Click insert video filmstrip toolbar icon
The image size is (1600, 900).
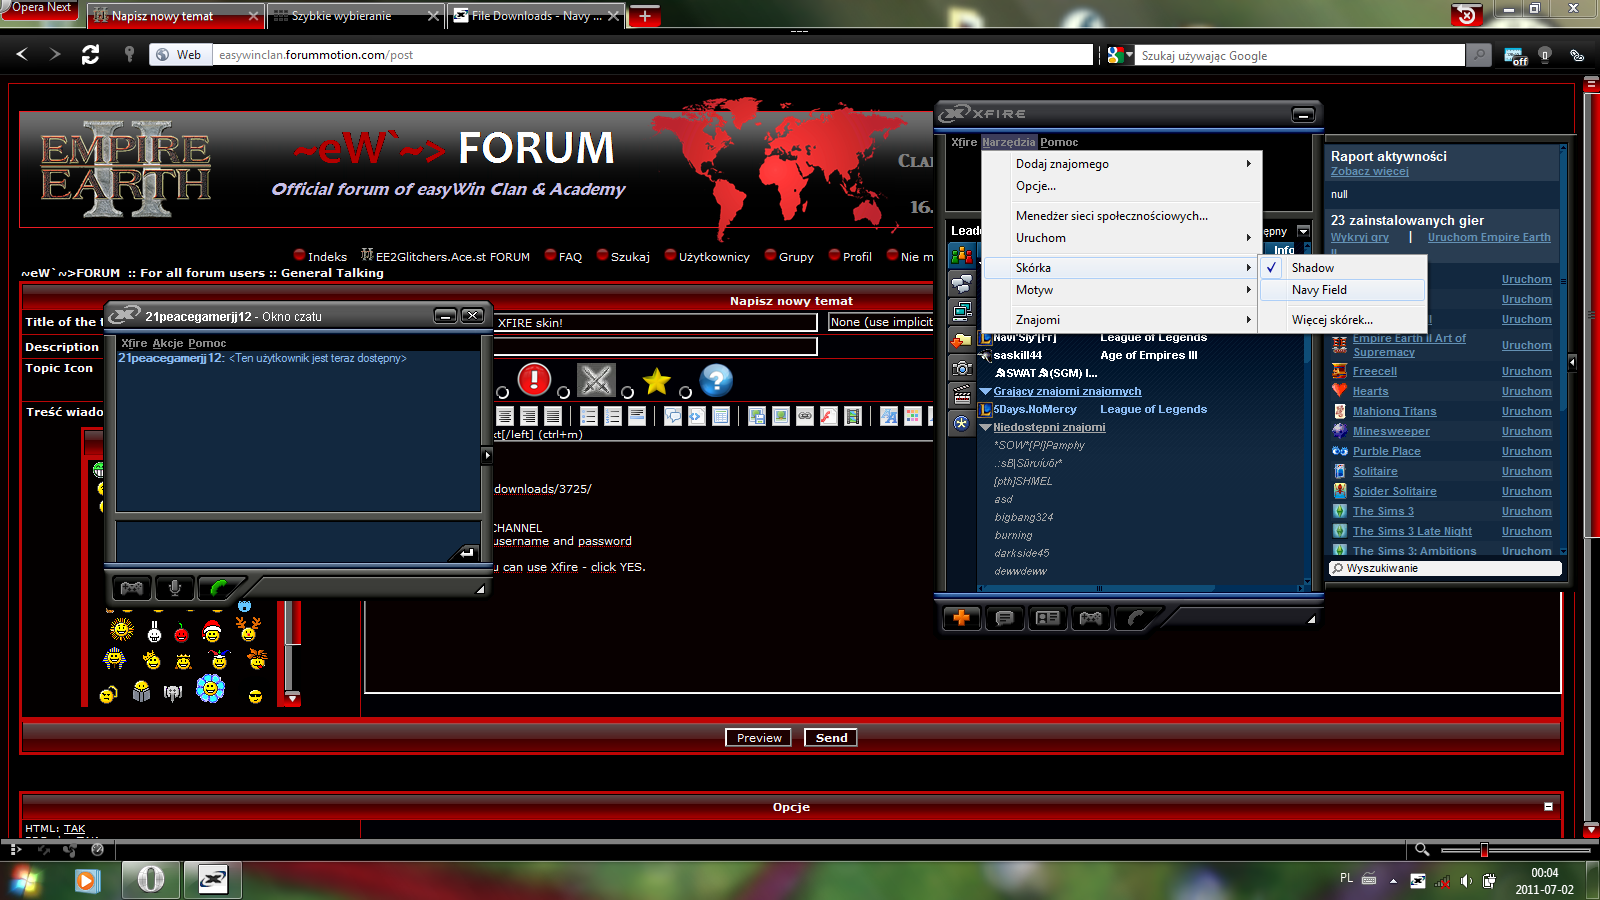click(x=853, y=416)
